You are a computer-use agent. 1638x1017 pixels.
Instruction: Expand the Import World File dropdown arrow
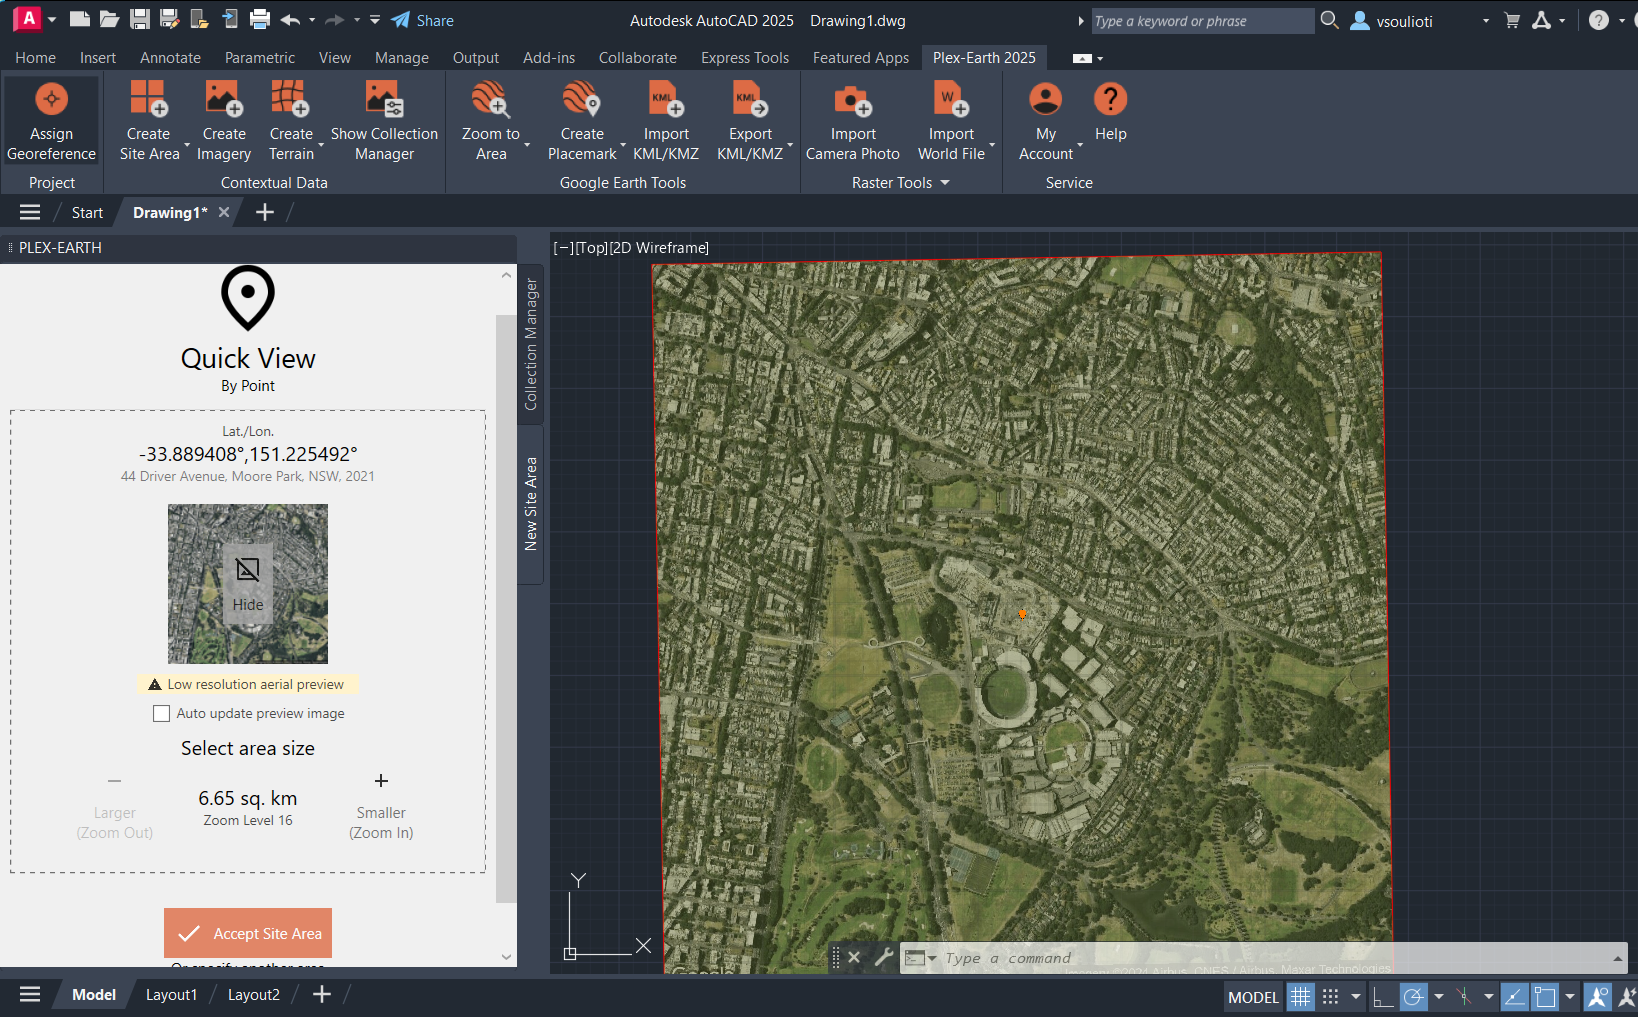[992, 145]
